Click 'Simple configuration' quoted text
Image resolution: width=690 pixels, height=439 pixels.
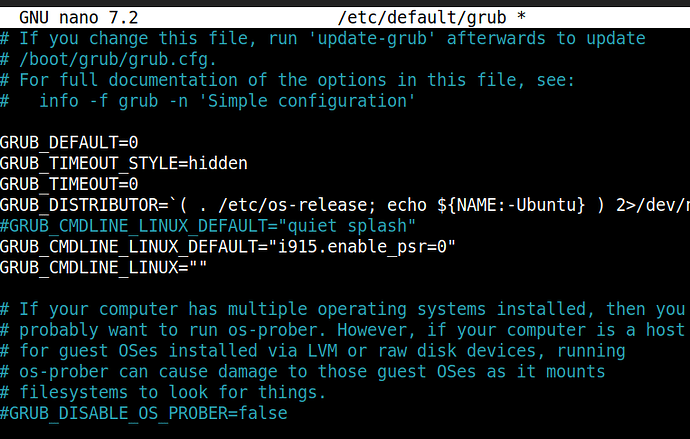(306, 101)
